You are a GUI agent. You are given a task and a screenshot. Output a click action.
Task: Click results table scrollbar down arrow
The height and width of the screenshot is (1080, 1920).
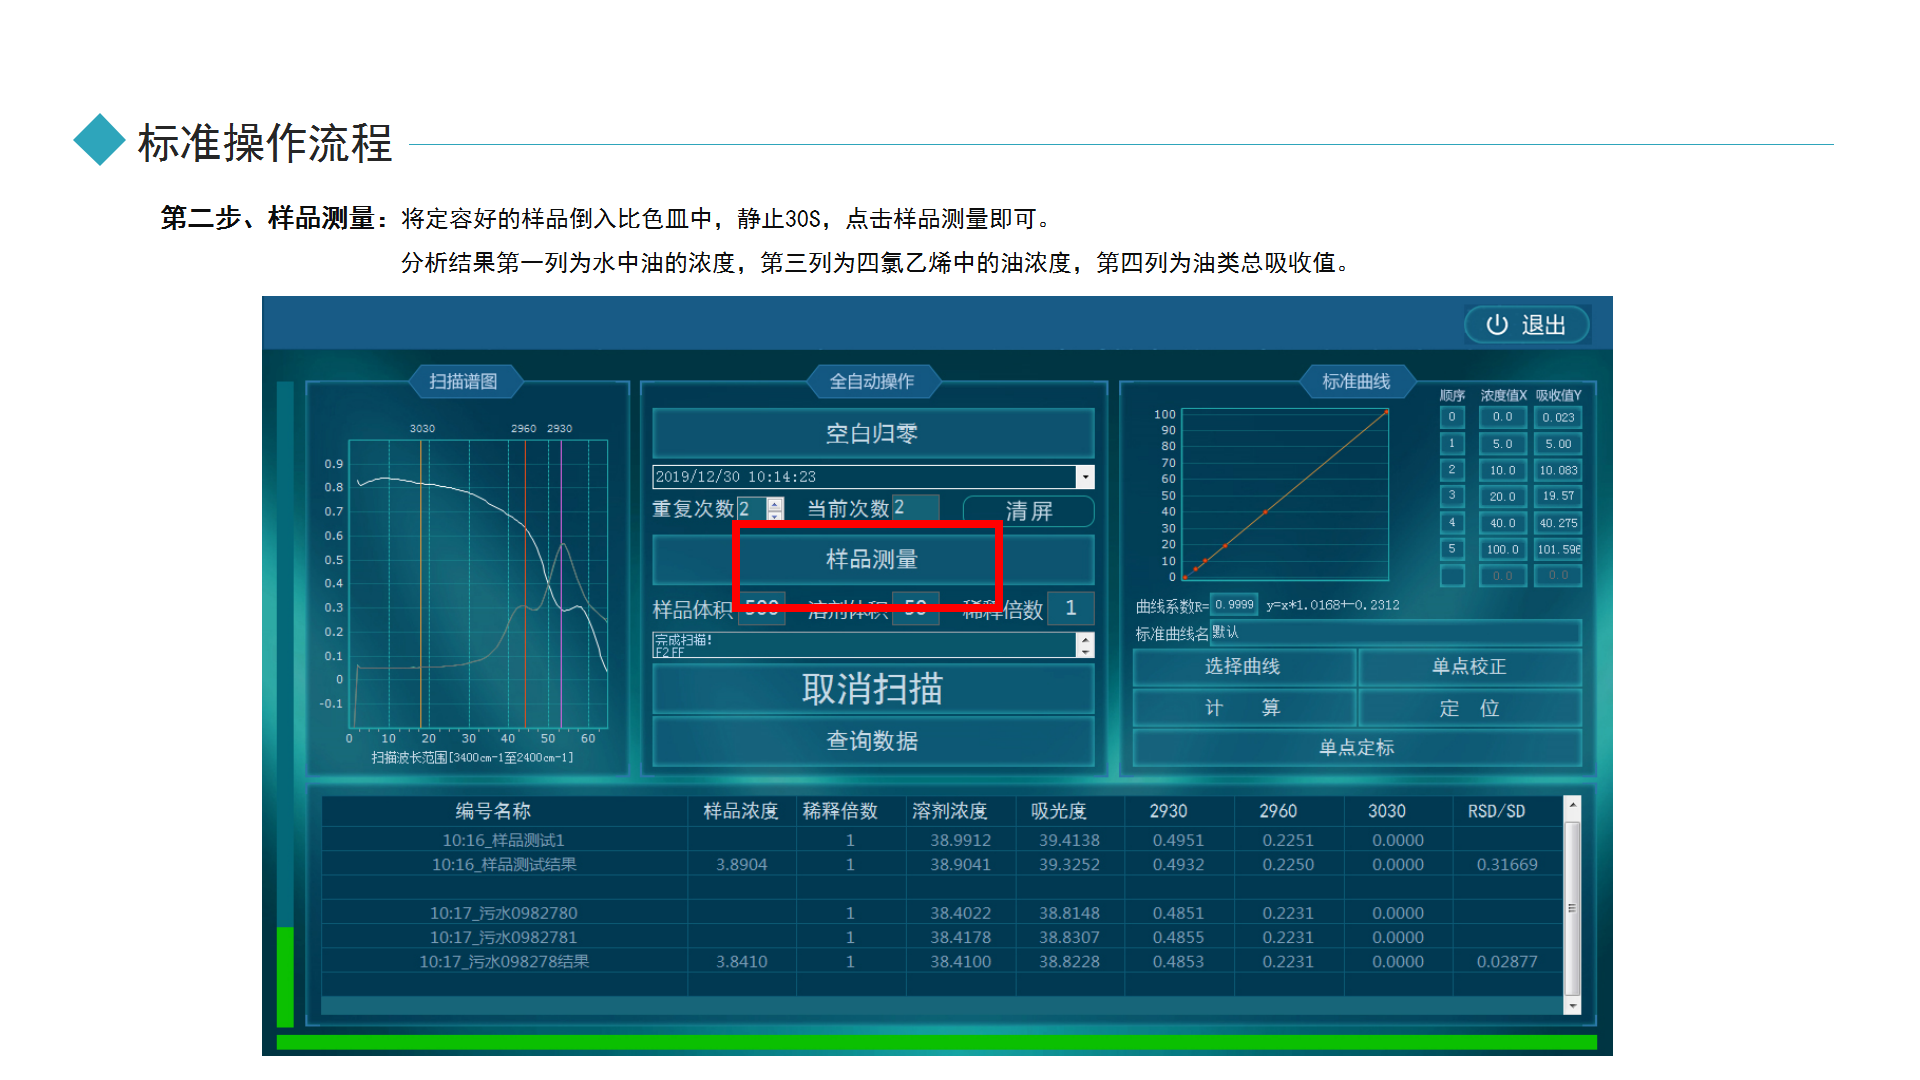[1573, 1005]
